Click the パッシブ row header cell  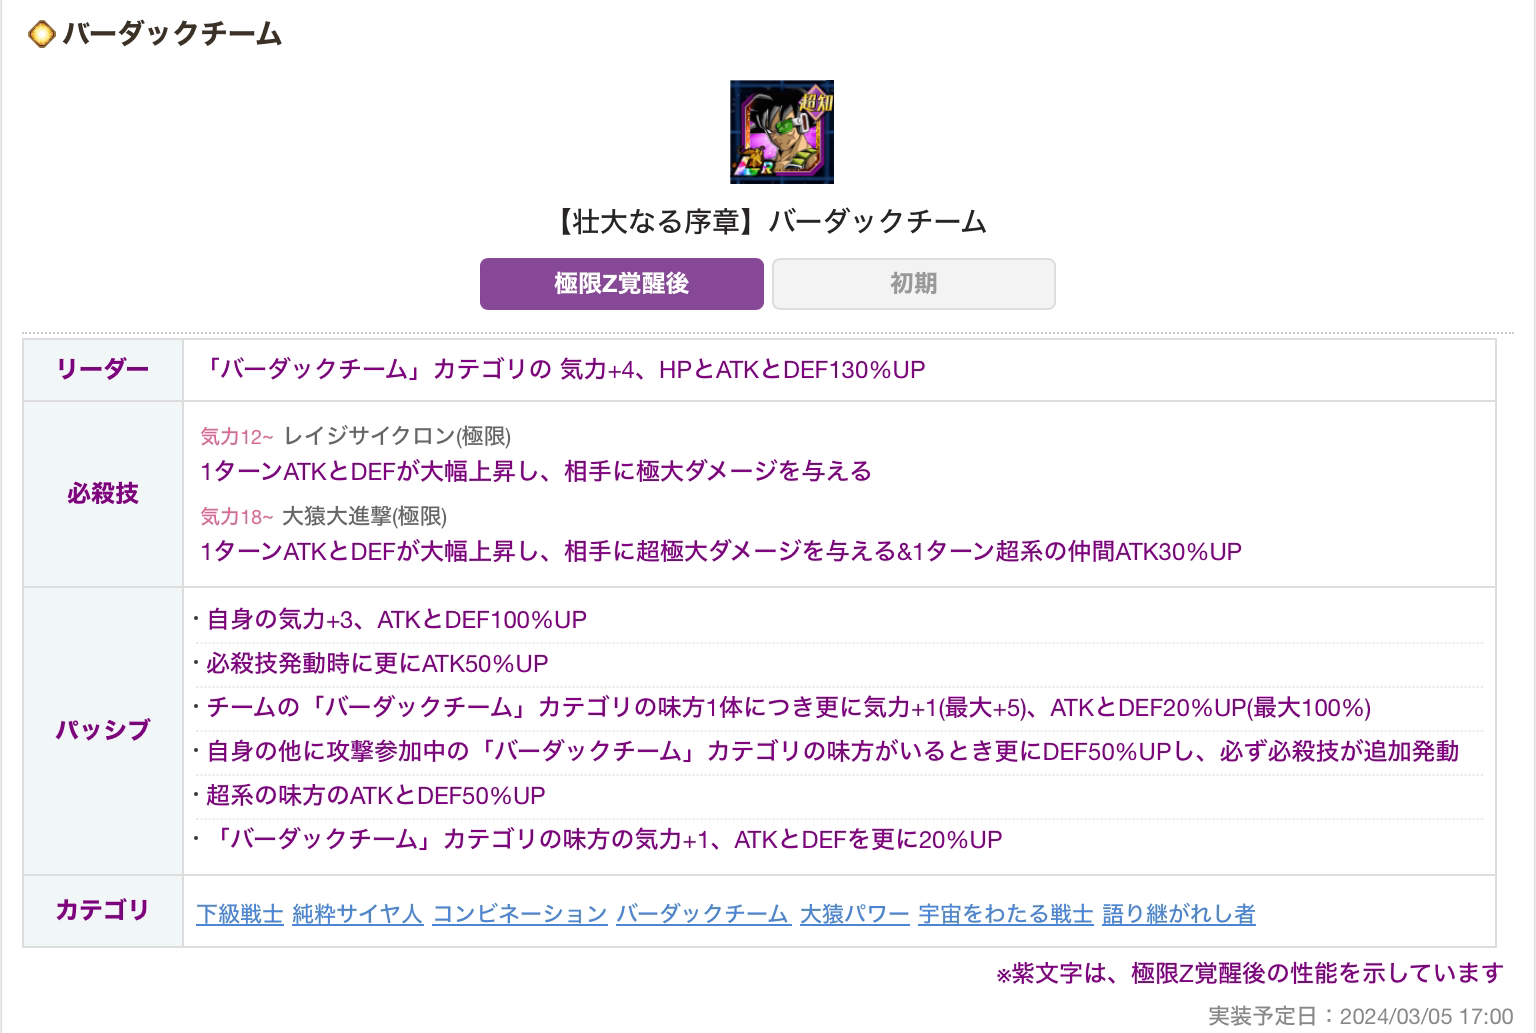103,731
